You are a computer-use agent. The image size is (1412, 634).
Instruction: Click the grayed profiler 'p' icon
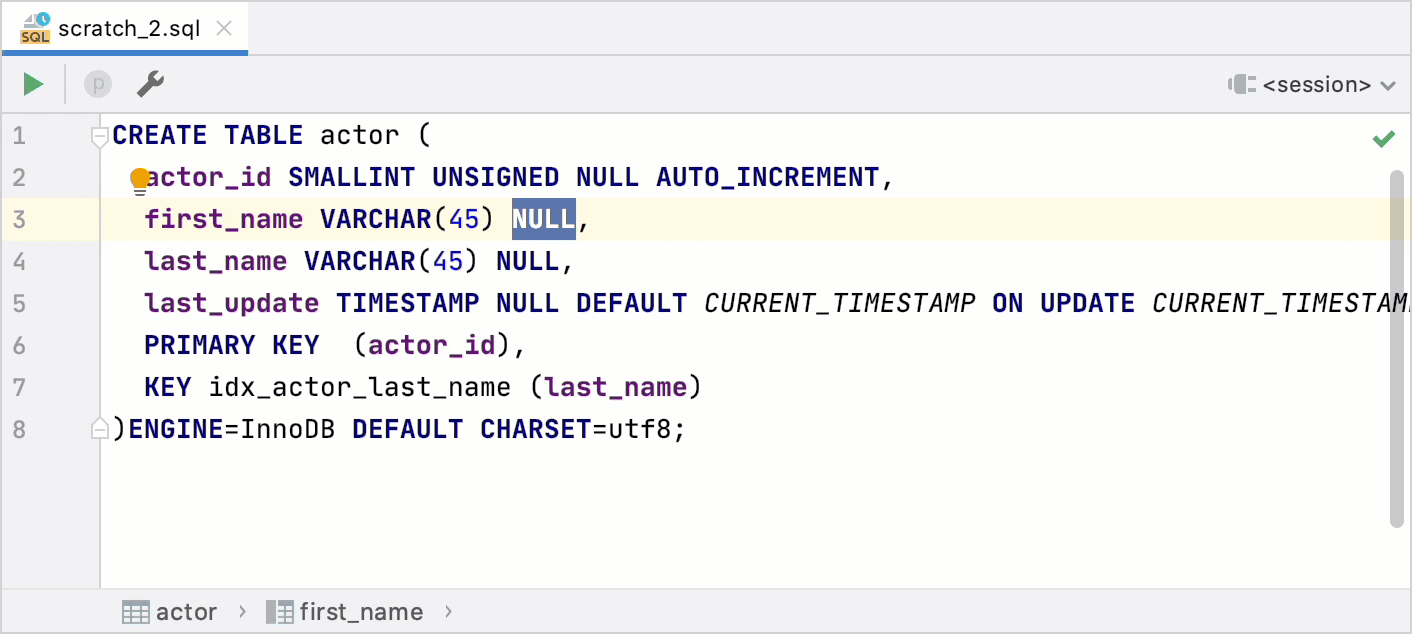[97, 84]
